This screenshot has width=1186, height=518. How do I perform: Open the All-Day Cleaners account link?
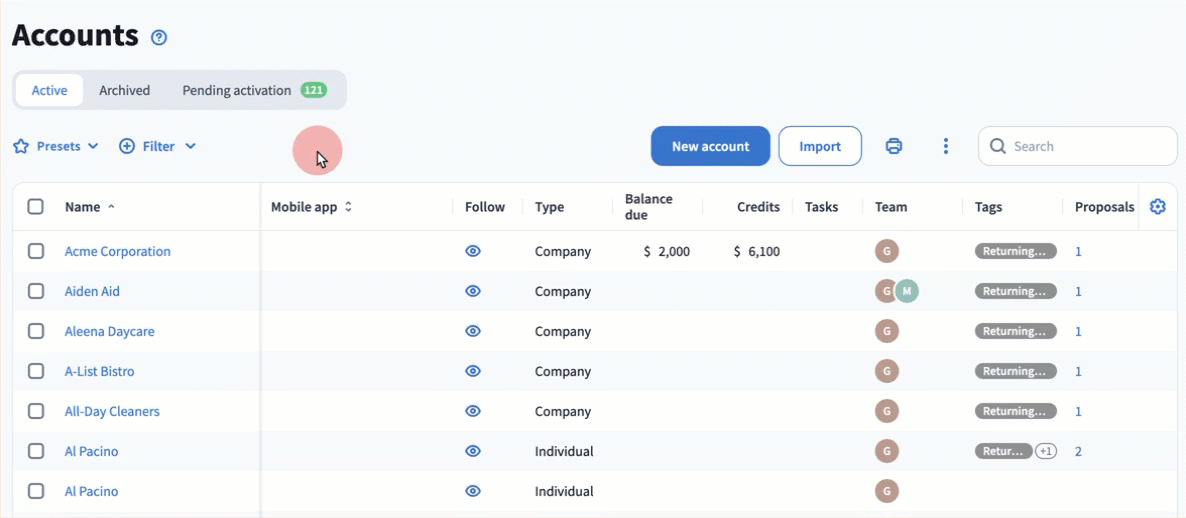click(112, 411)
